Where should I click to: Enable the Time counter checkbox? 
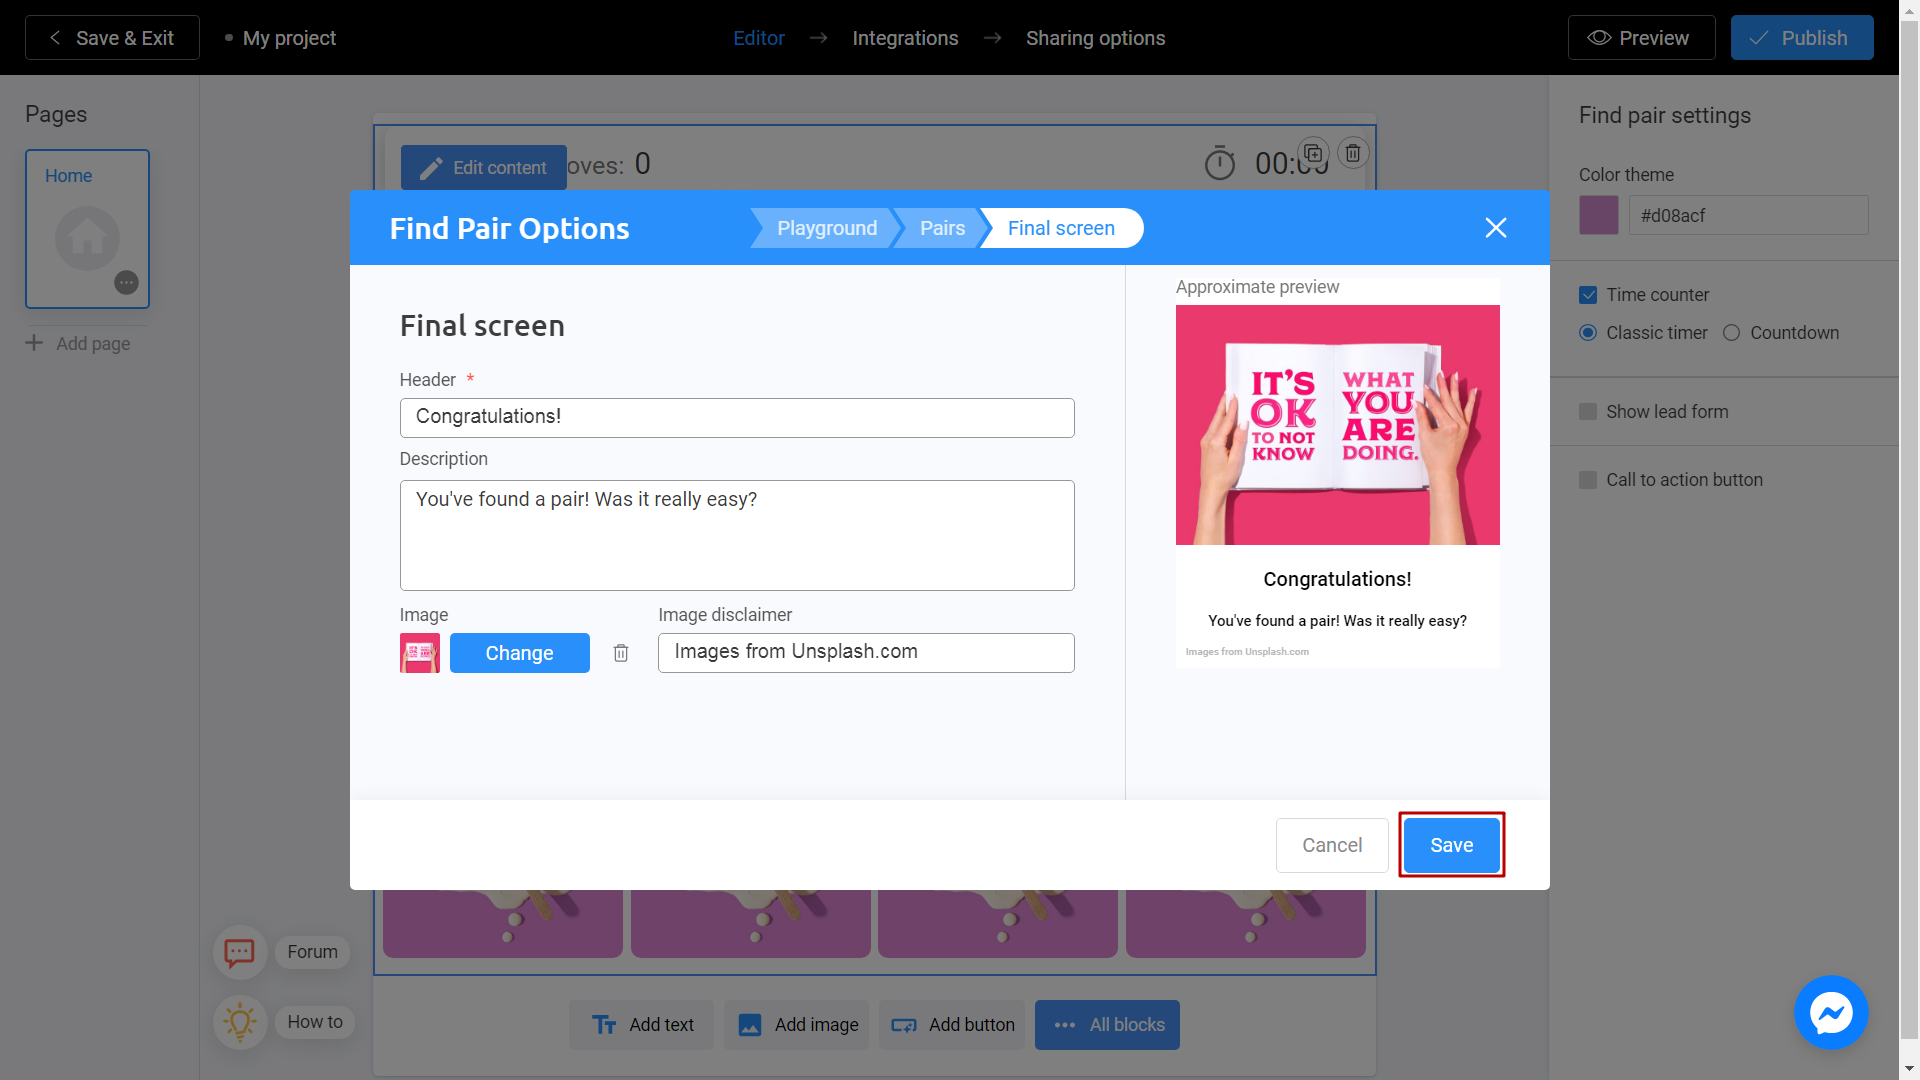pyautogui.click(x=1590, y=294)
